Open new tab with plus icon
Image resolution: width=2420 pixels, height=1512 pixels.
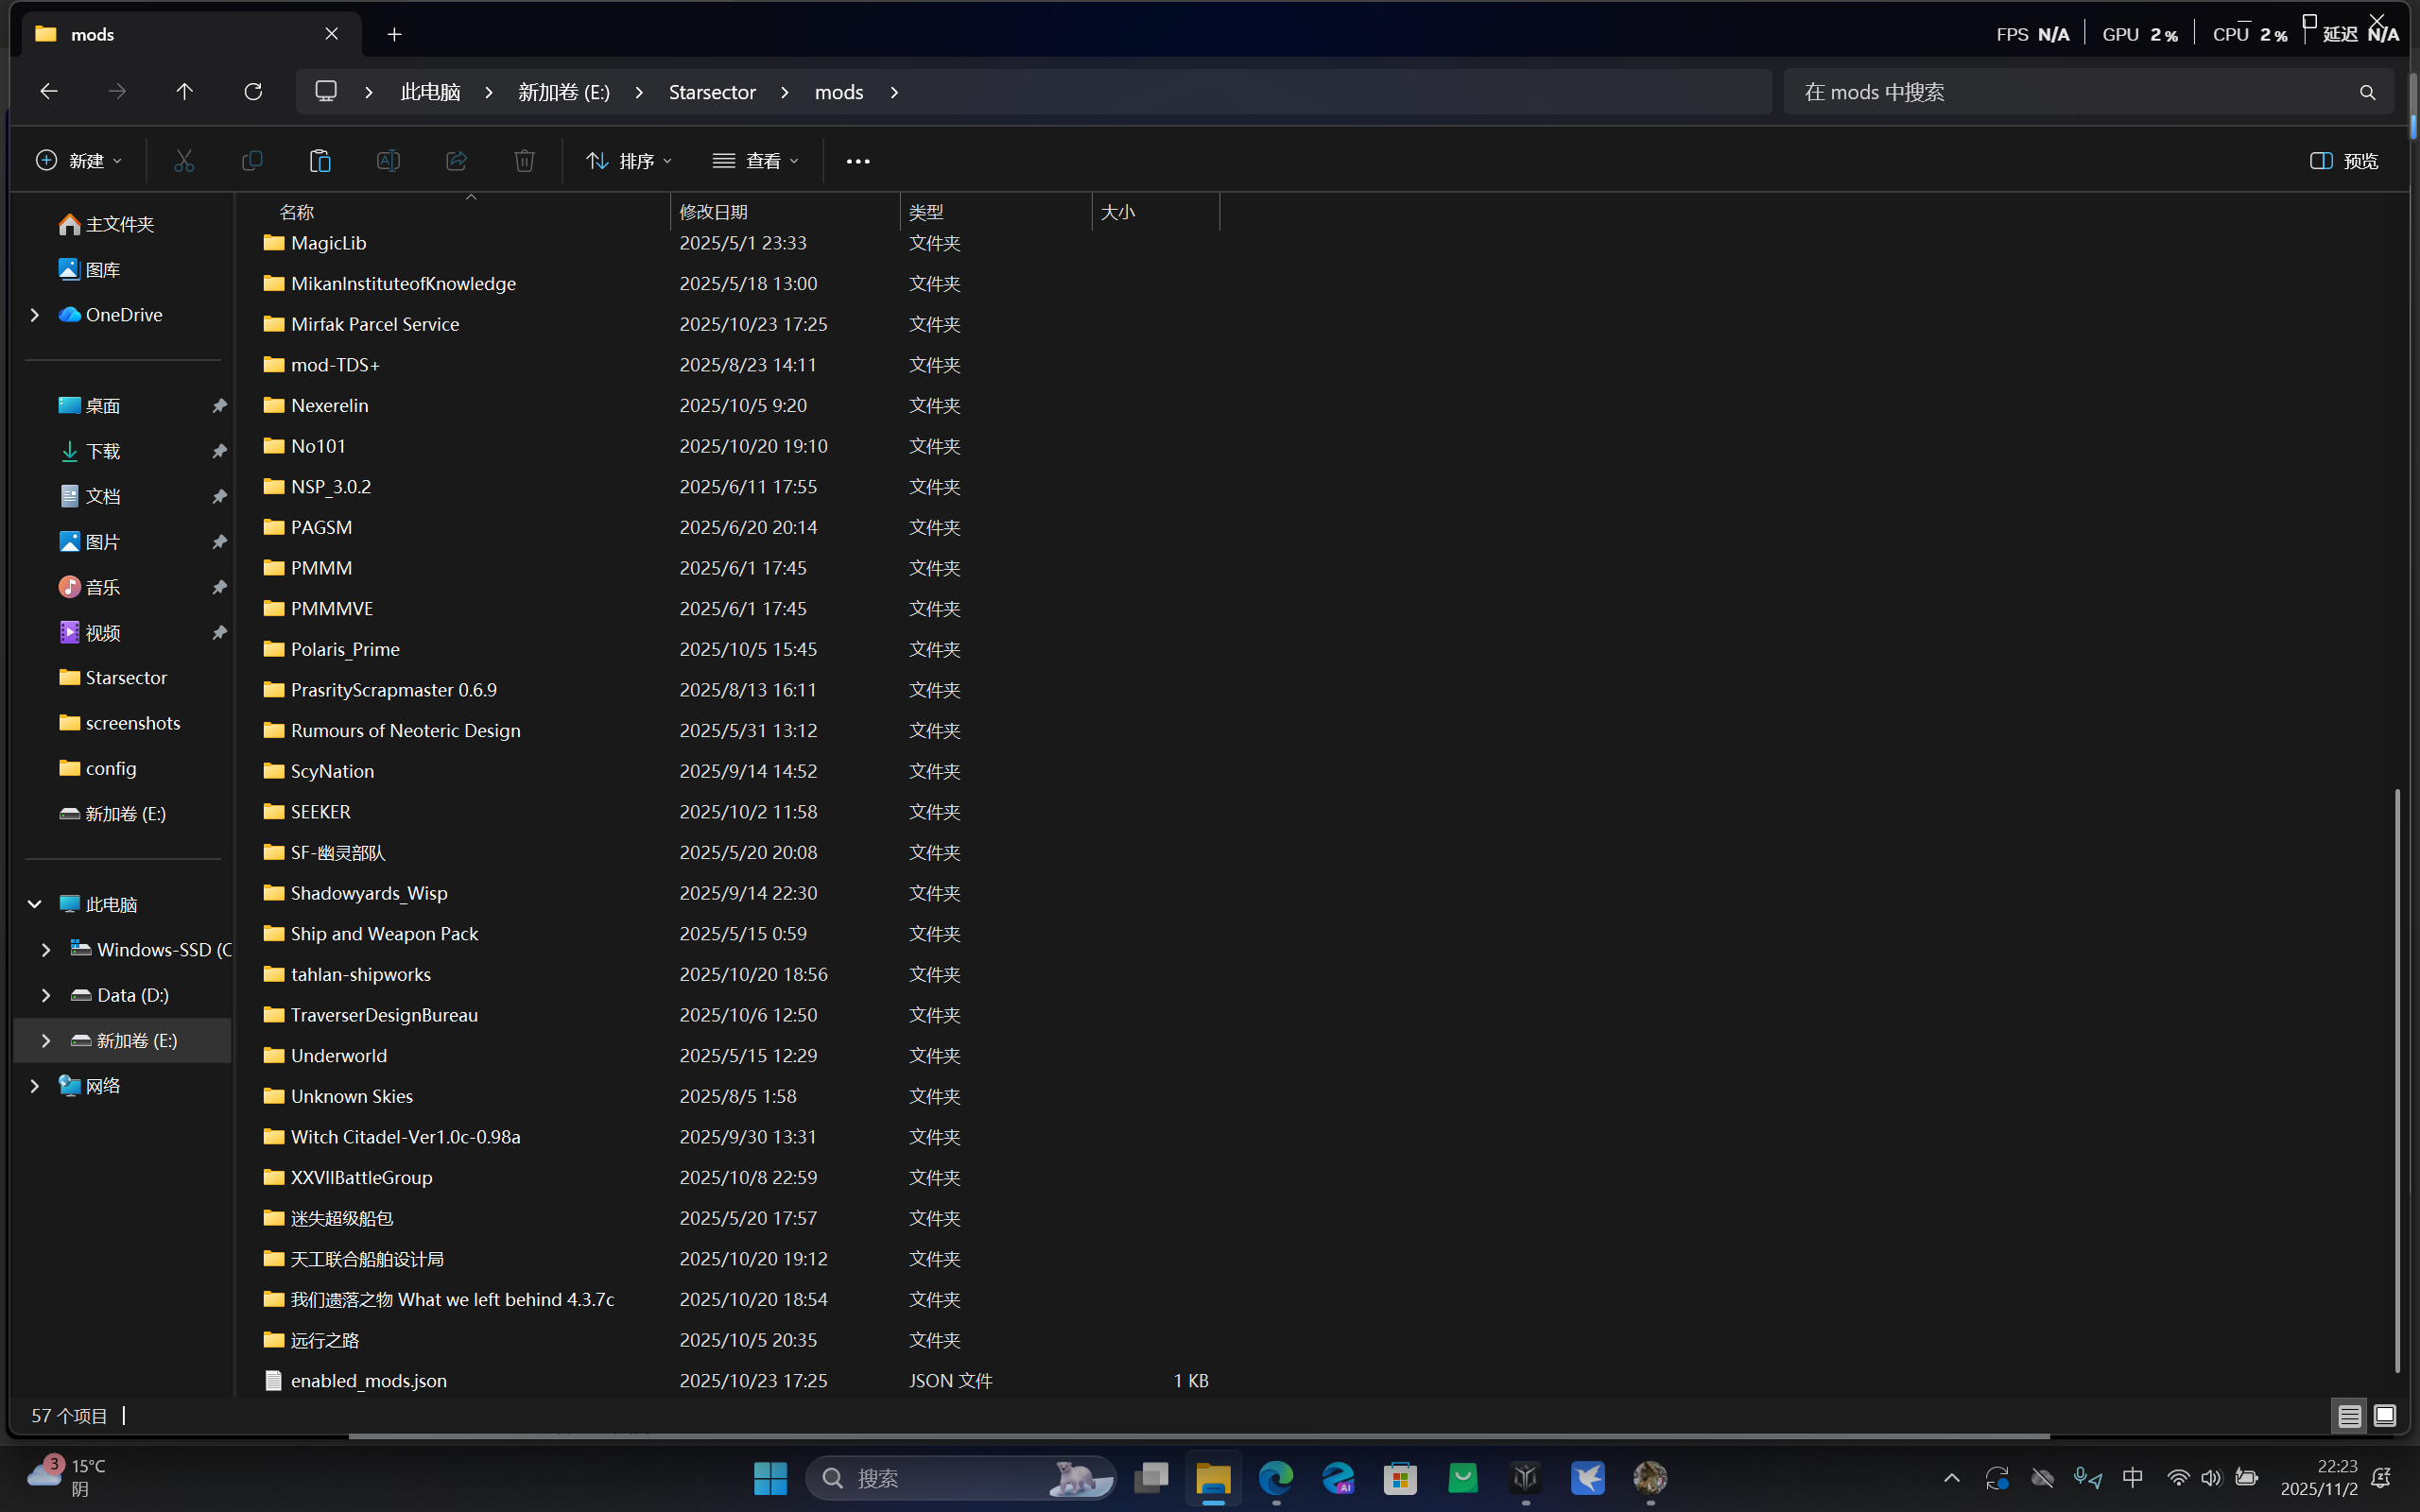coord(394,34)
